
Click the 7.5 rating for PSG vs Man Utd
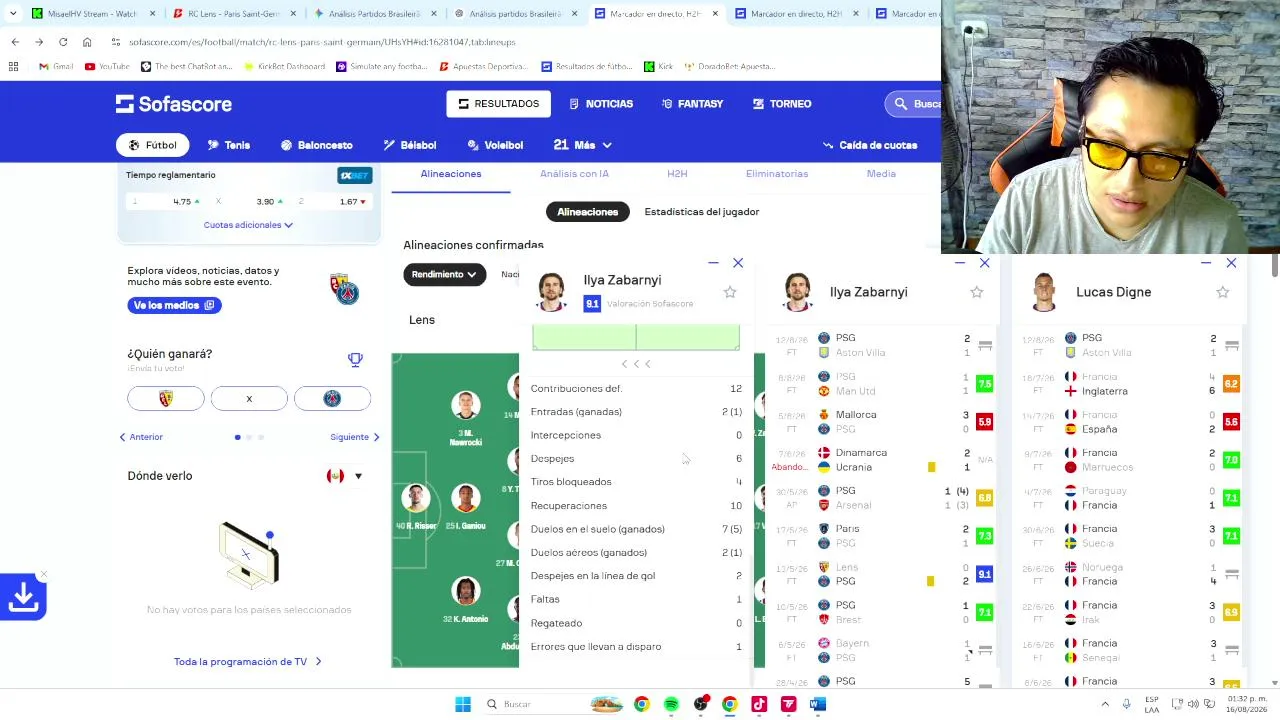click(985, 384)
